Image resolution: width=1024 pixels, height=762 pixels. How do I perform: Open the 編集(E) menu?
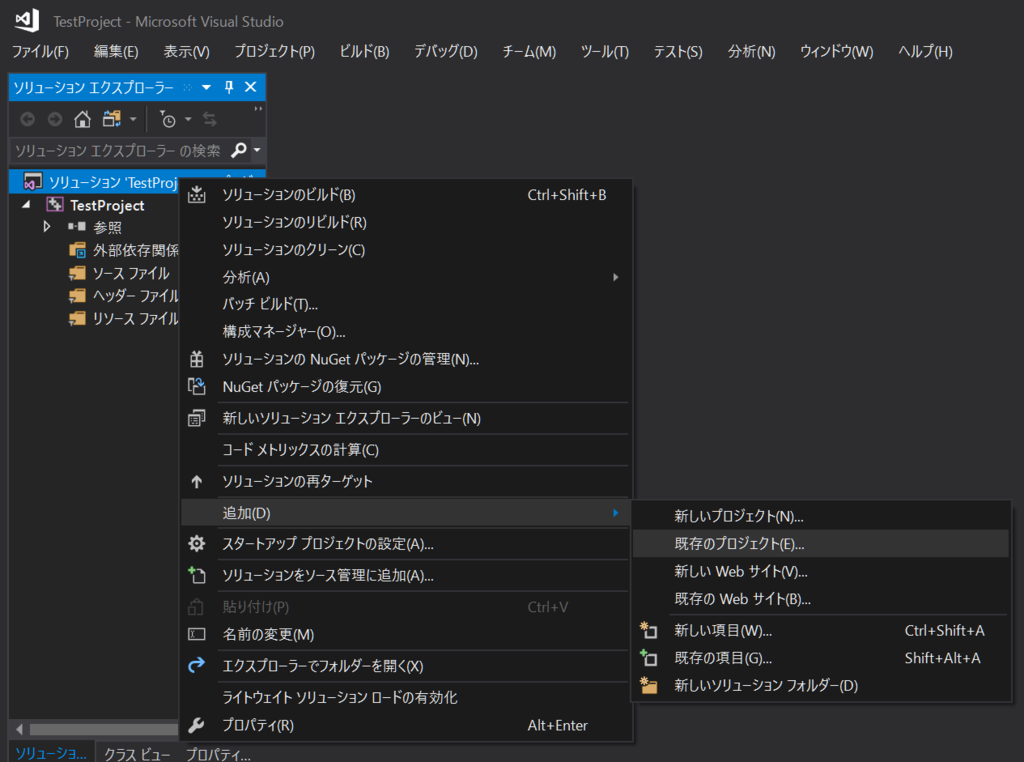(x=116, y=51)
